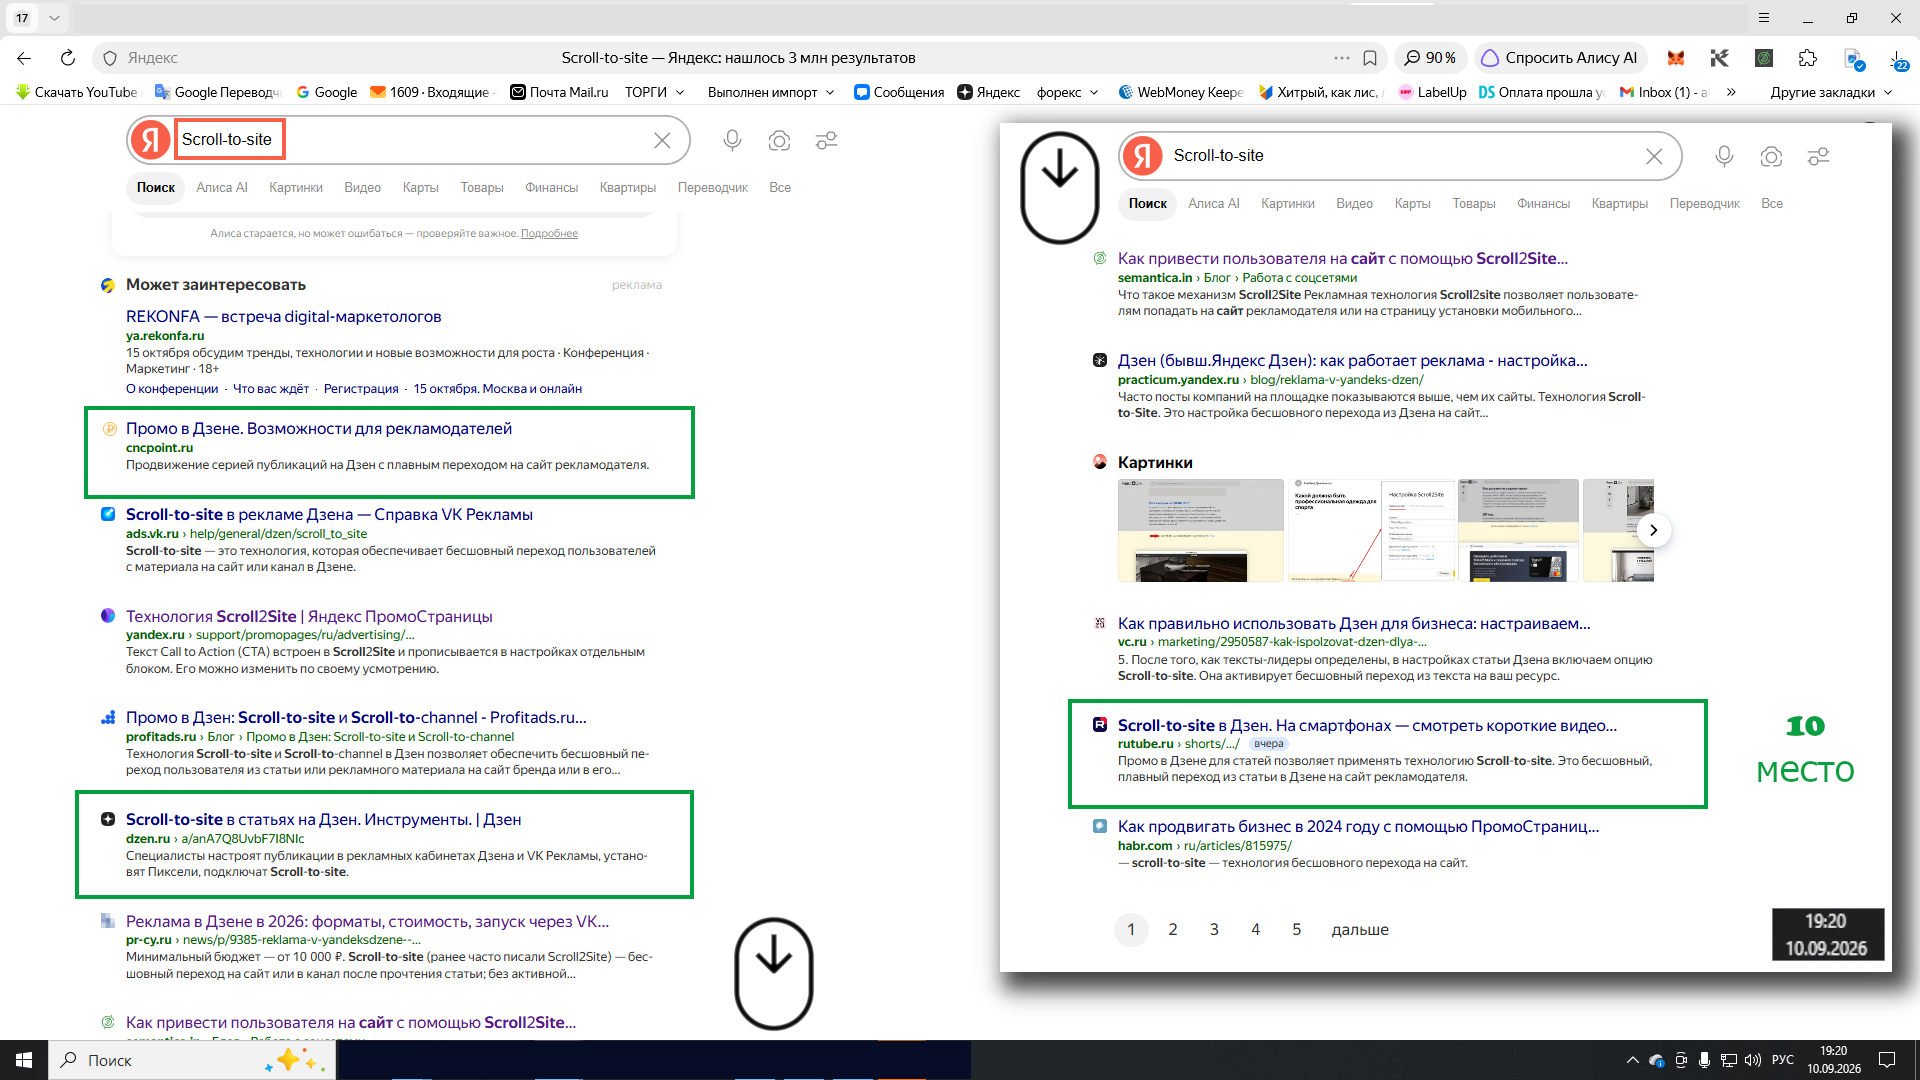
Task: Expand the ТОРГИ bookmarks folder
Action: [x=655, y=92]
